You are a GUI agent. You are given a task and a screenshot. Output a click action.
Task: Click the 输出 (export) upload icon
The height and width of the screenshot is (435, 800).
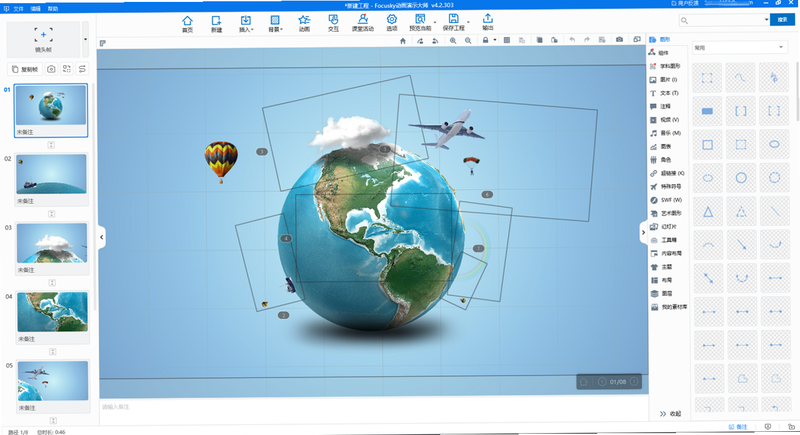488,22
